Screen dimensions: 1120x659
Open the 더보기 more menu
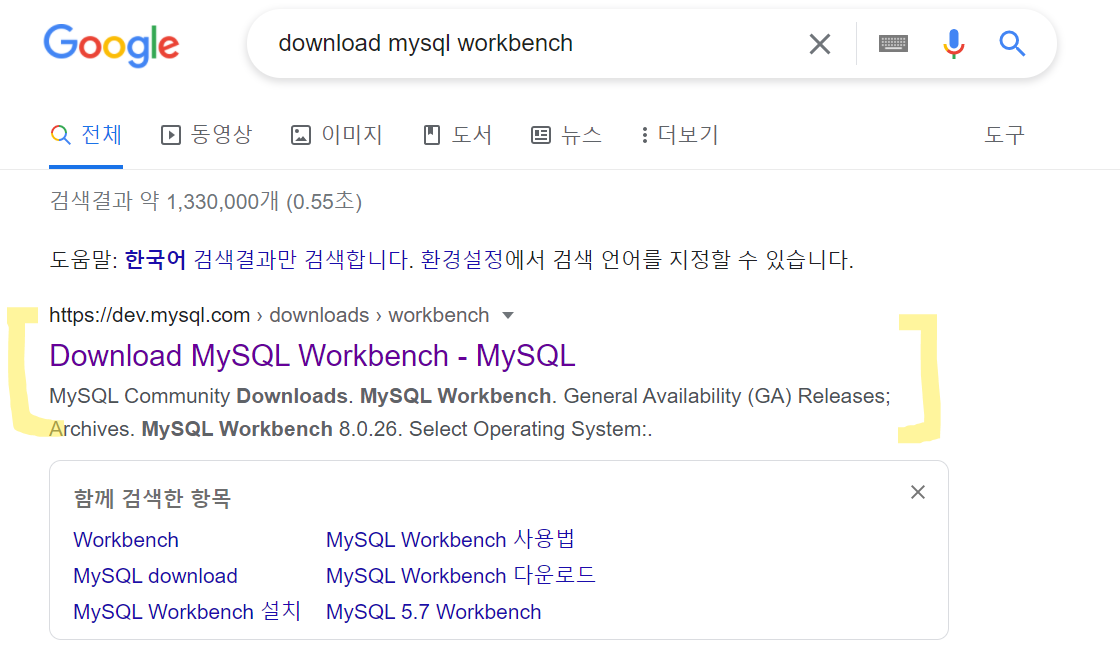pyautogui.click(x=679, y=135)
